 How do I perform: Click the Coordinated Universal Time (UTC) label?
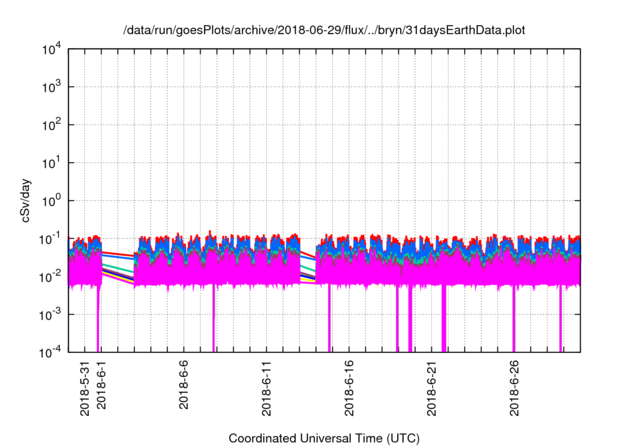[324, 438]
